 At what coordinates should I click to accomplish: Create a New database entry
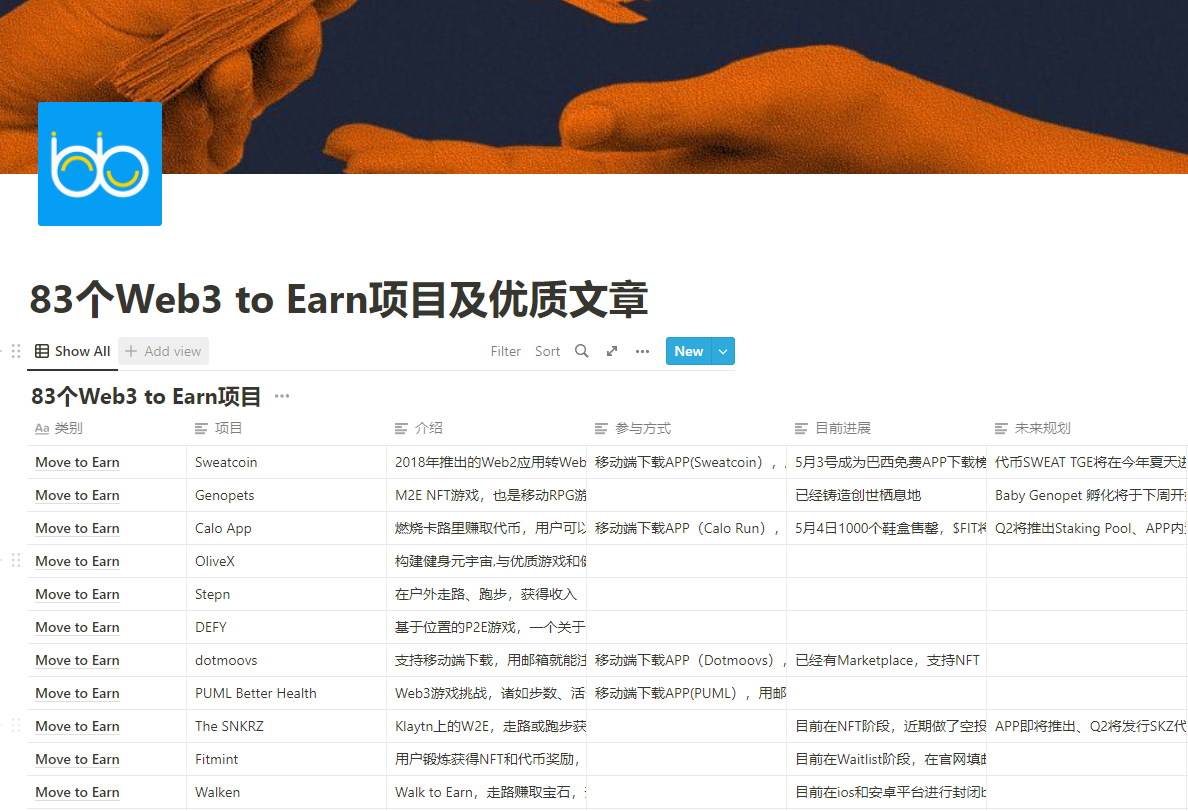tap(689, 351)
